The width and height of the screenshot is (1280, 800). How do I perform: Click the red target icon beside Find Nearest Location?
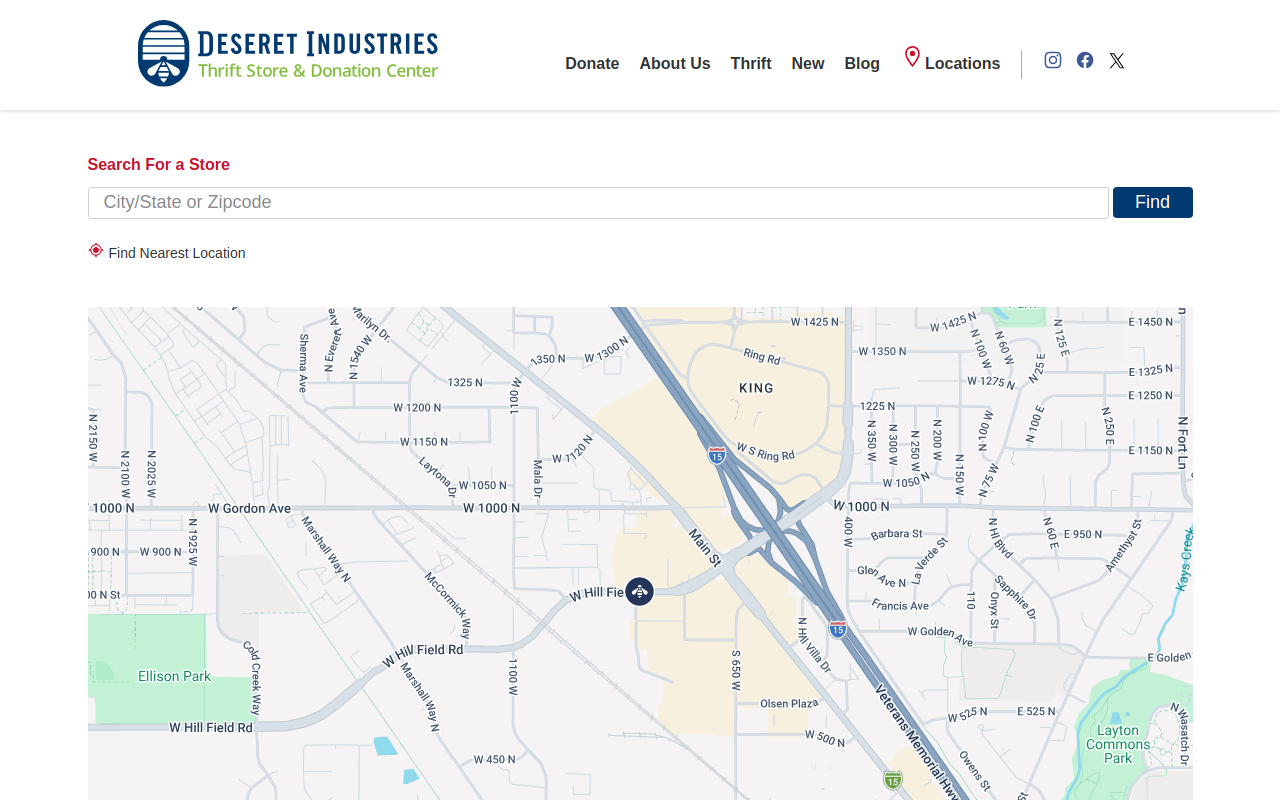pyautogui.click(x=96, y=250)
